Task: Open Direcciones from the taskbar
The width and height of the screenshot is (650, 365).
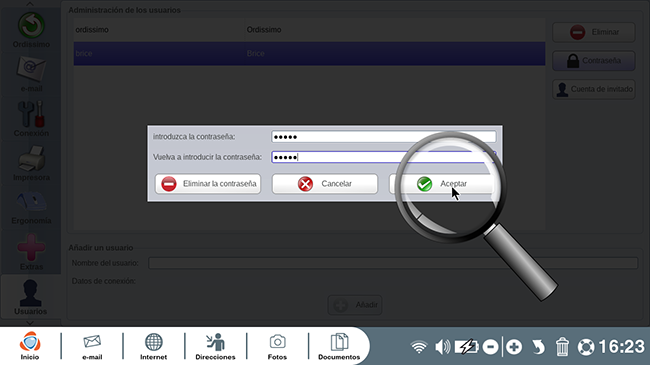Action: (215, 346)
